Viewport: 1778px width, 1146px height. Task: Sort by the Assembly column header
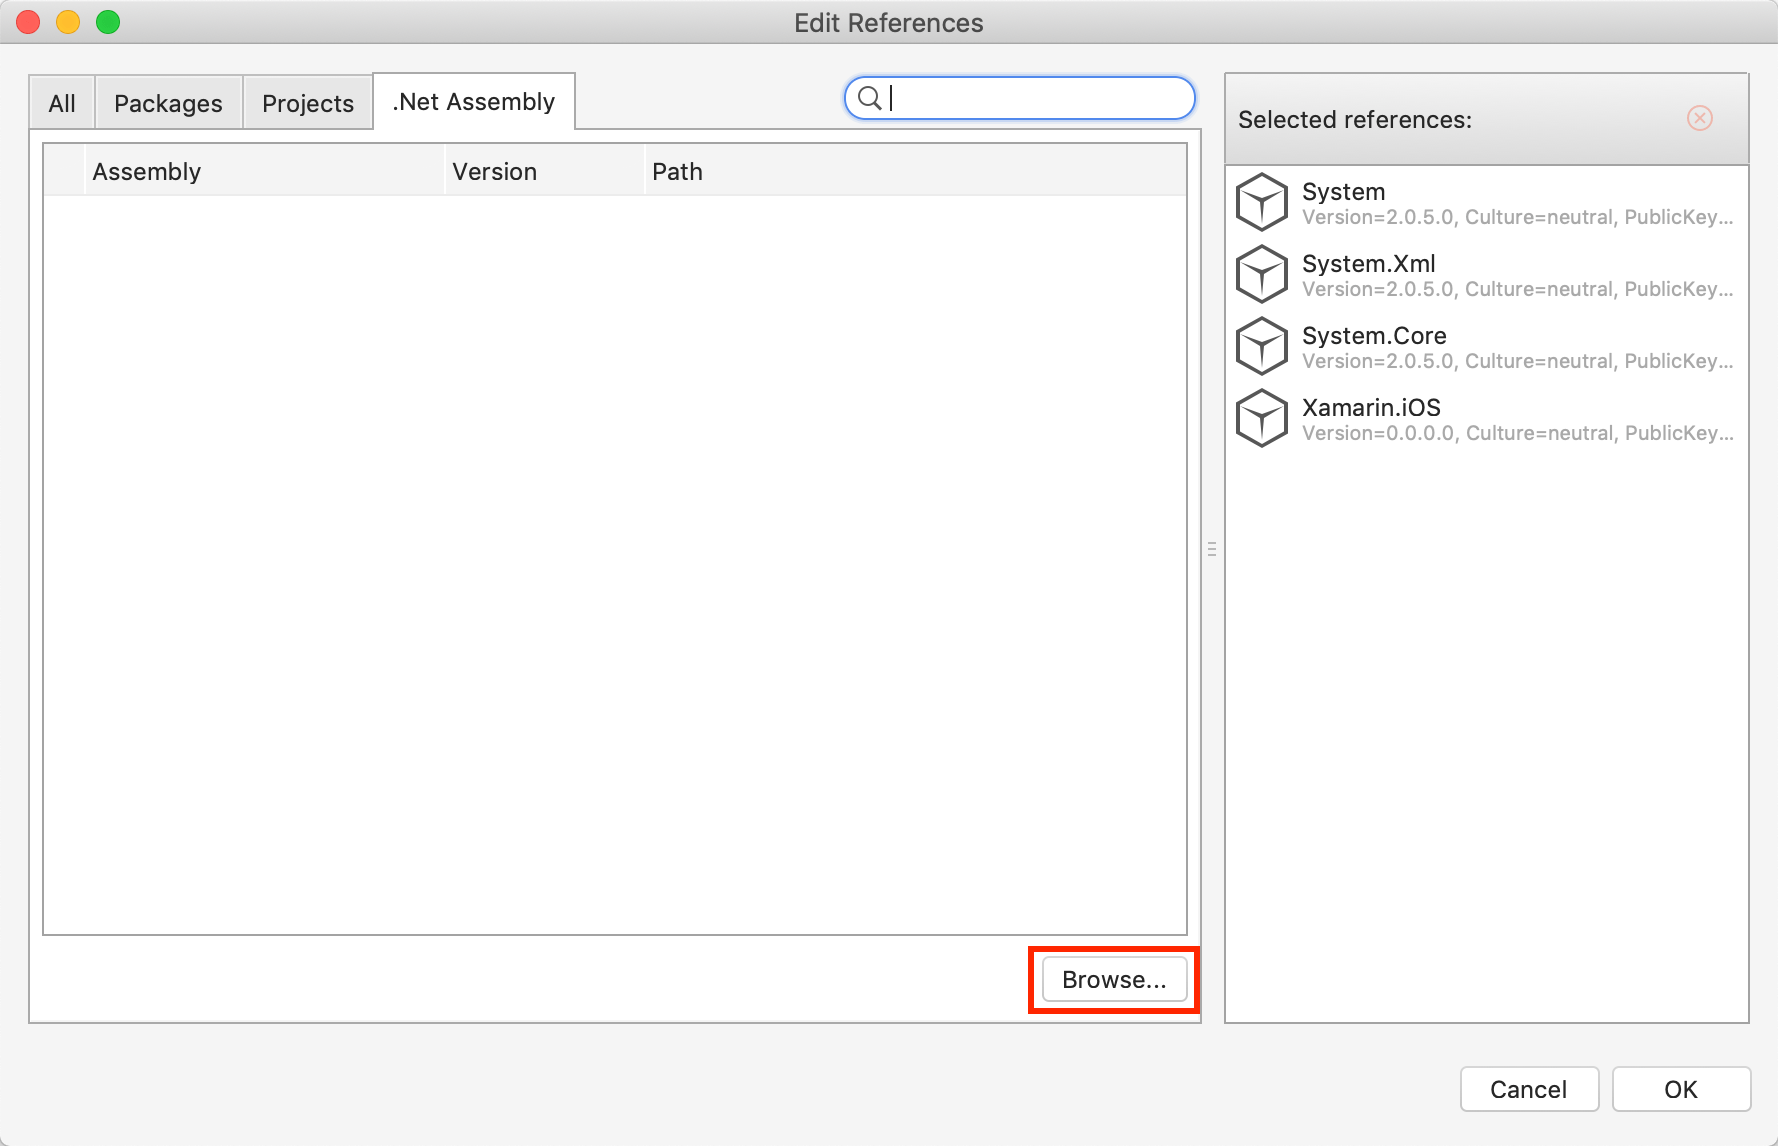click(x=264, y=171)
